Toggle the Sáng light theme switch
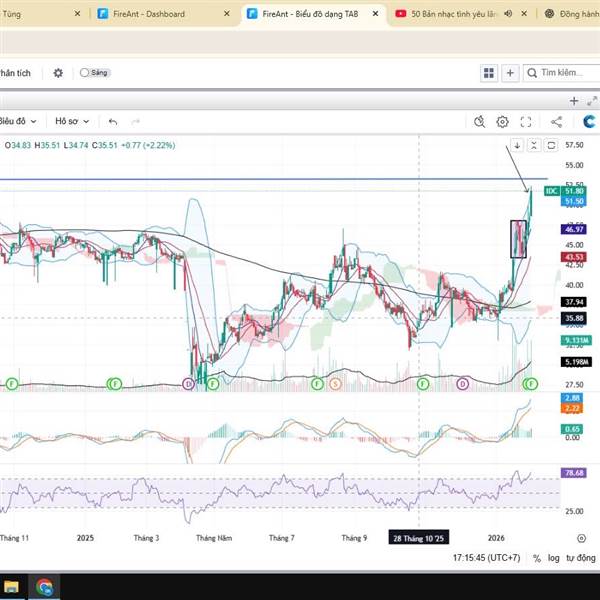The image size is (600, 600). click(94, 73)
